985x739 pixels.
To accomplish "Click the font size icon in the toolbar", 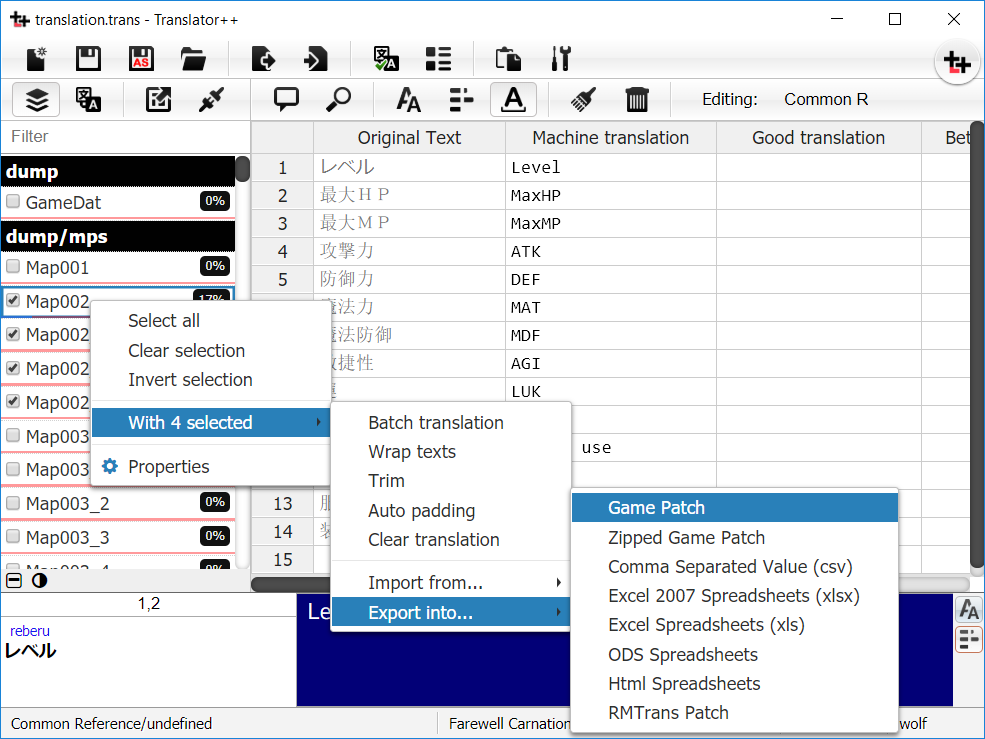I will tap(408, 100).
